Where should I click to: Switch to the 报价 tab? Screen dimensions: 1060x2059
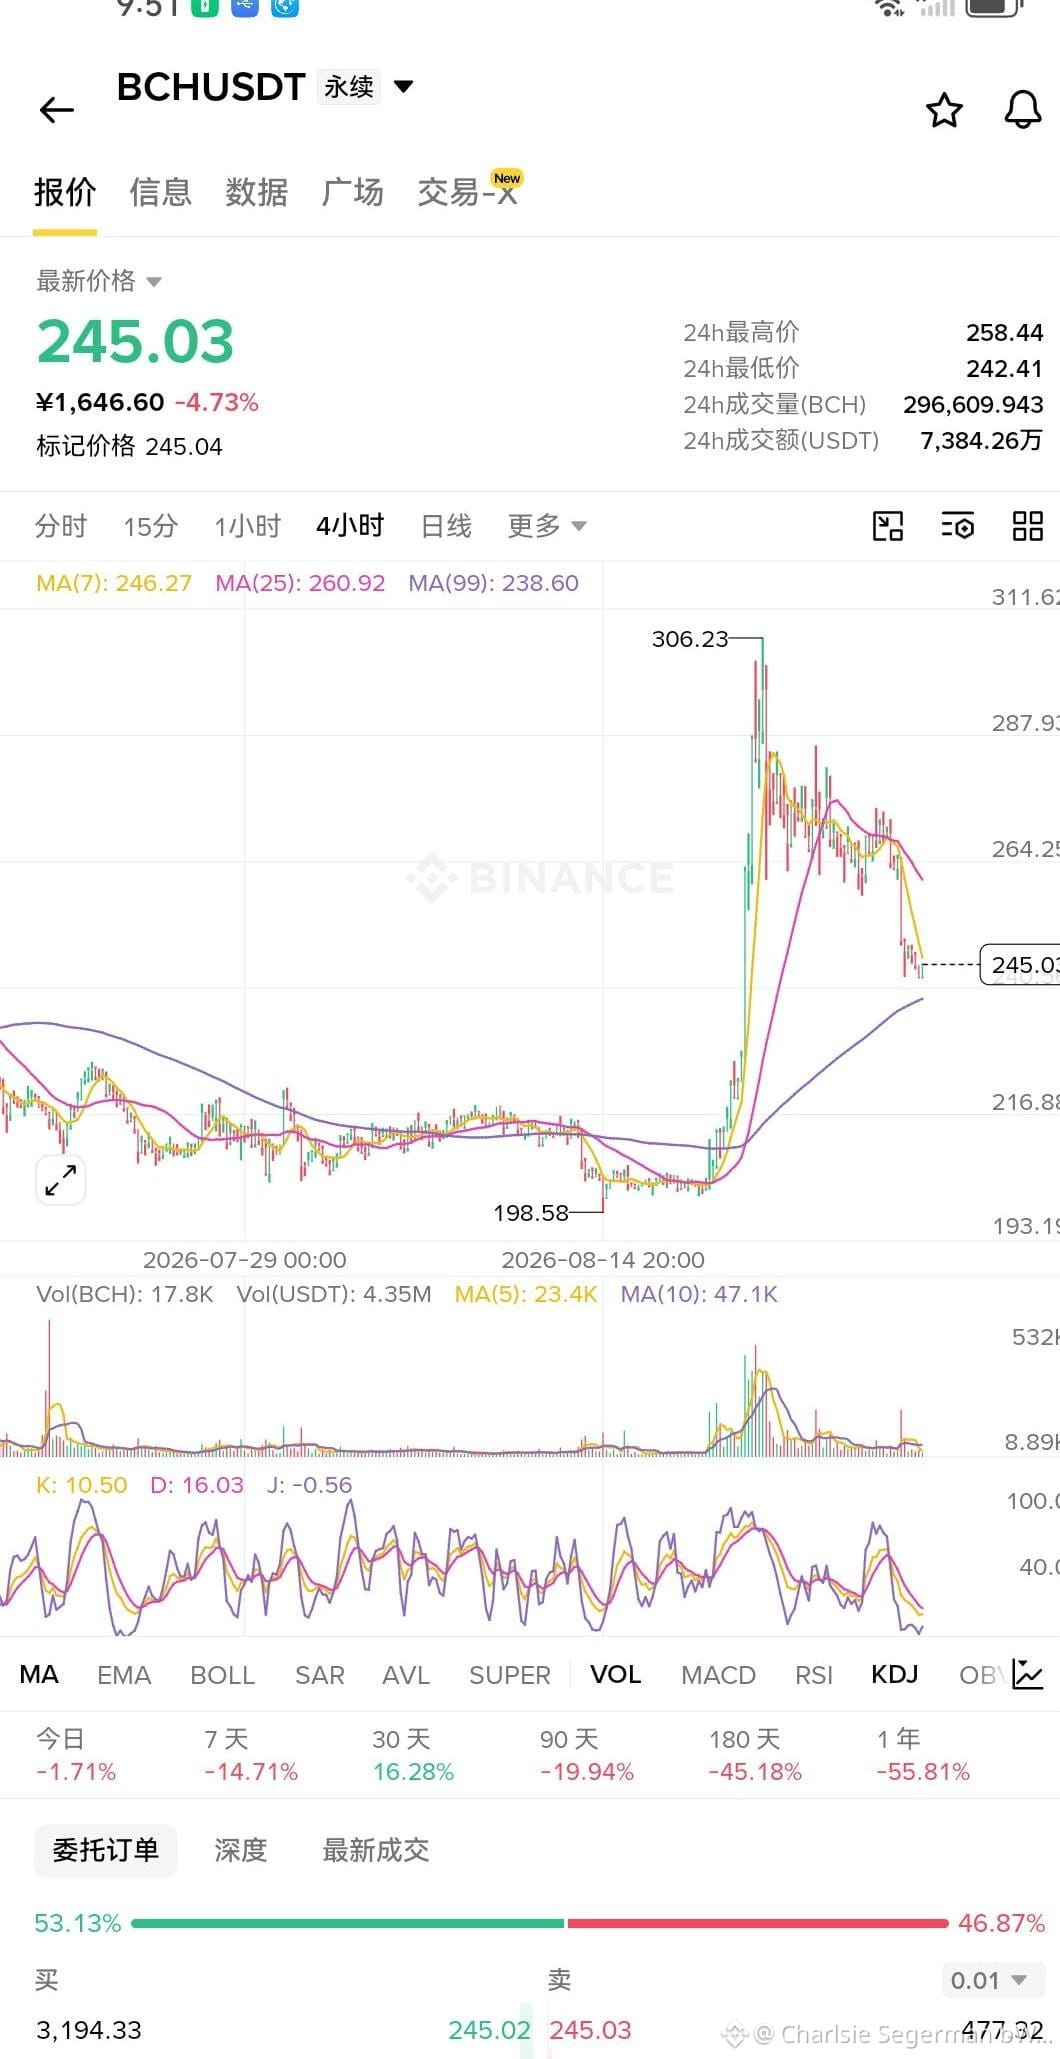click(65, 192)
